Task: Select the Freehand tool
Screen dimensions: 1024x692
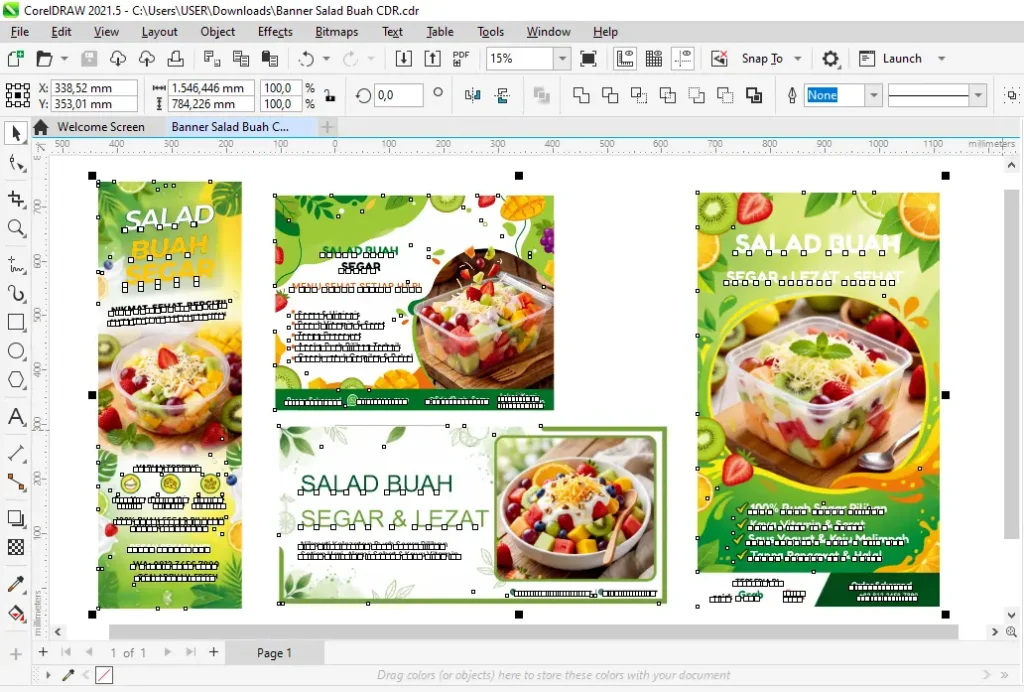Action: pyautogui.click(x=16, y=264)
